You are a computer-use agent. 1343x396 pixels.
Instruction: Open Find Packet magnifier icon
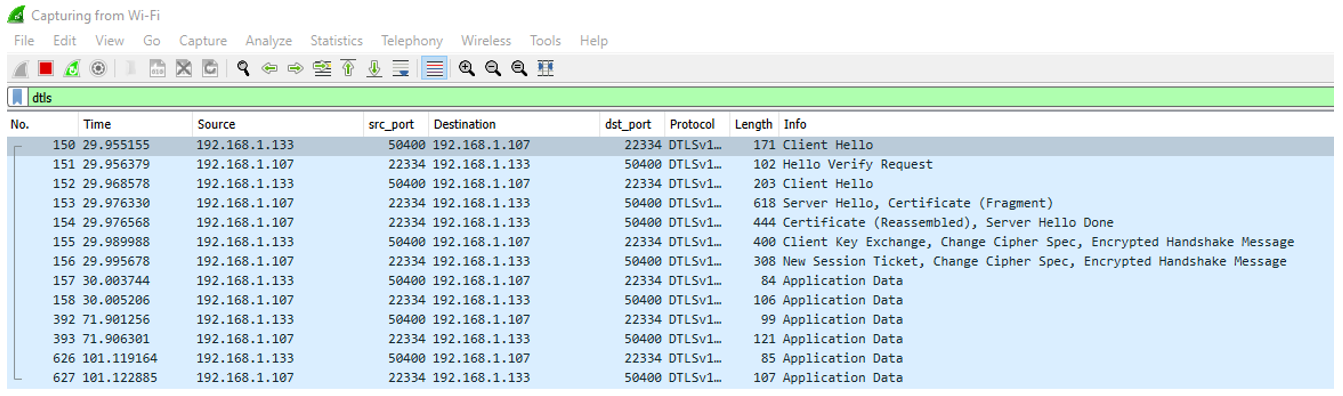click(x=243, y=68)
